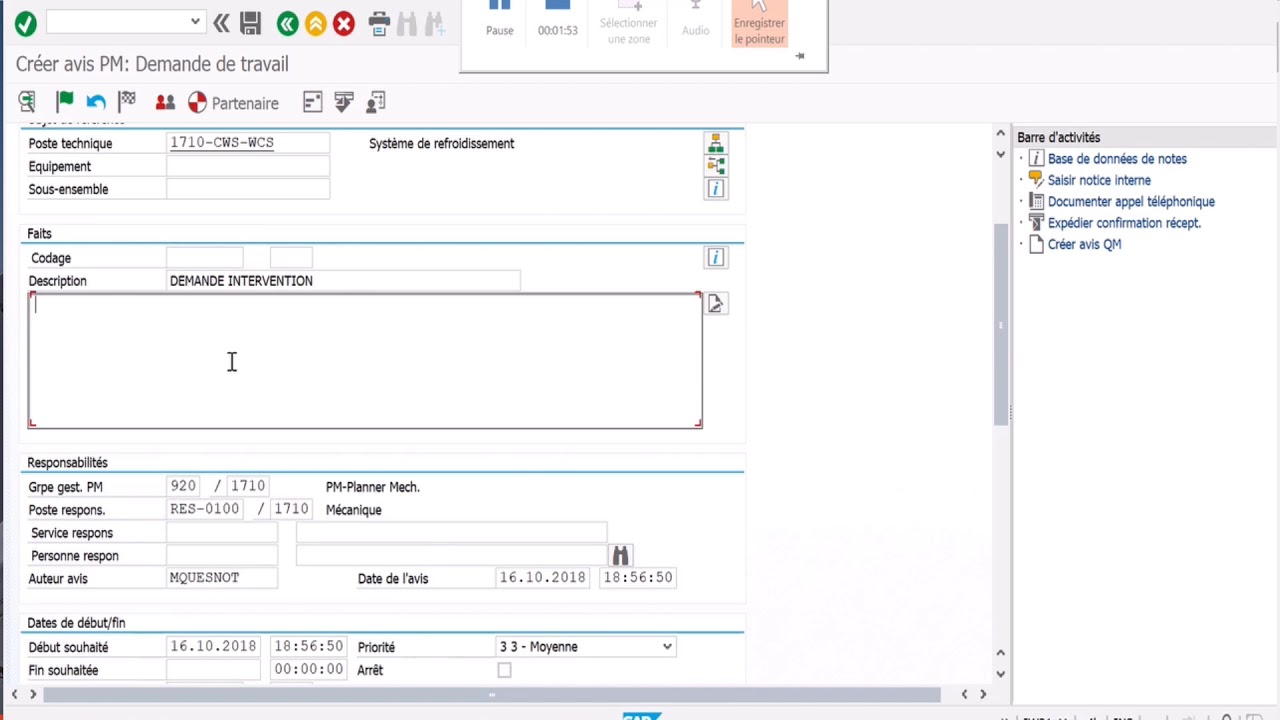
Task: Click the icon right of Partenaire
Action: [x=312, y=102]
